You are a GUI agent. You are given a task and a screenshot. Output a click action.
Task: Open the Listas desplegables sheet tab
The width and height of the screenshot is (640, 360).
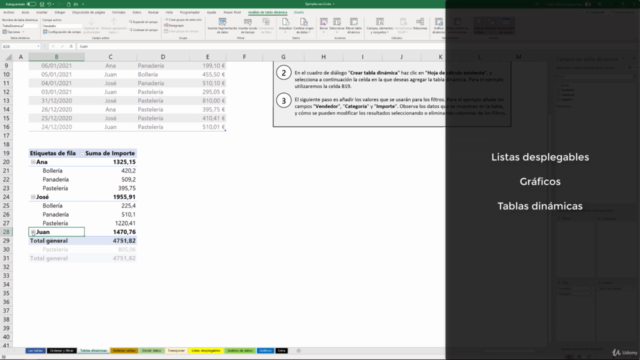point(206,351)
